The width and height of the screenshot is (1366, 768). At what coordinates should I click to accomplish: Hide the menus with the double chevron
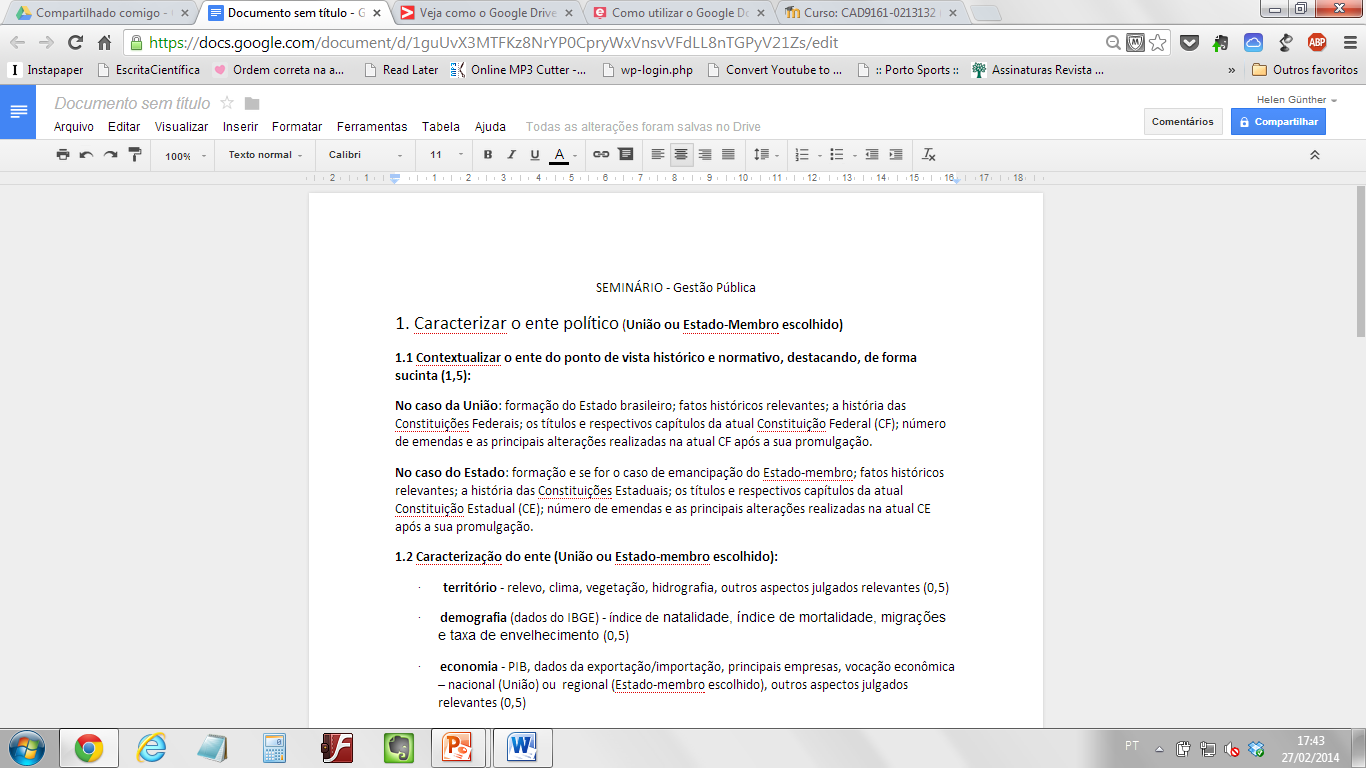pos(1315,155)
